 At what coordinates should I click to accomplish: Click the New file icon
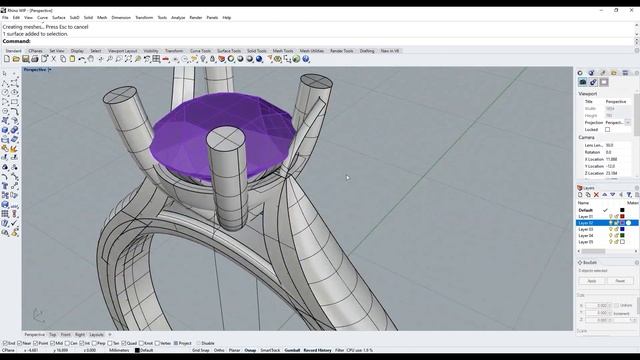point(7,59)
